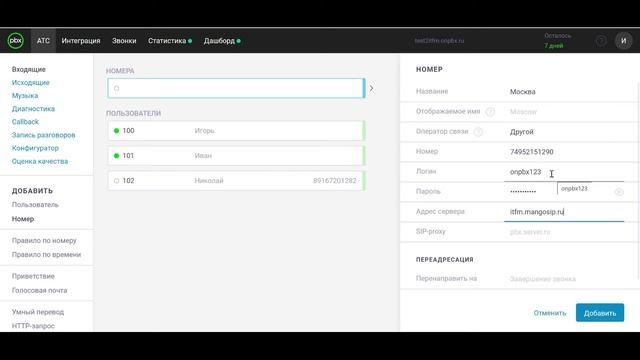Open the Callback section
This screenshot has width=640, height=360.
point(25,122)
